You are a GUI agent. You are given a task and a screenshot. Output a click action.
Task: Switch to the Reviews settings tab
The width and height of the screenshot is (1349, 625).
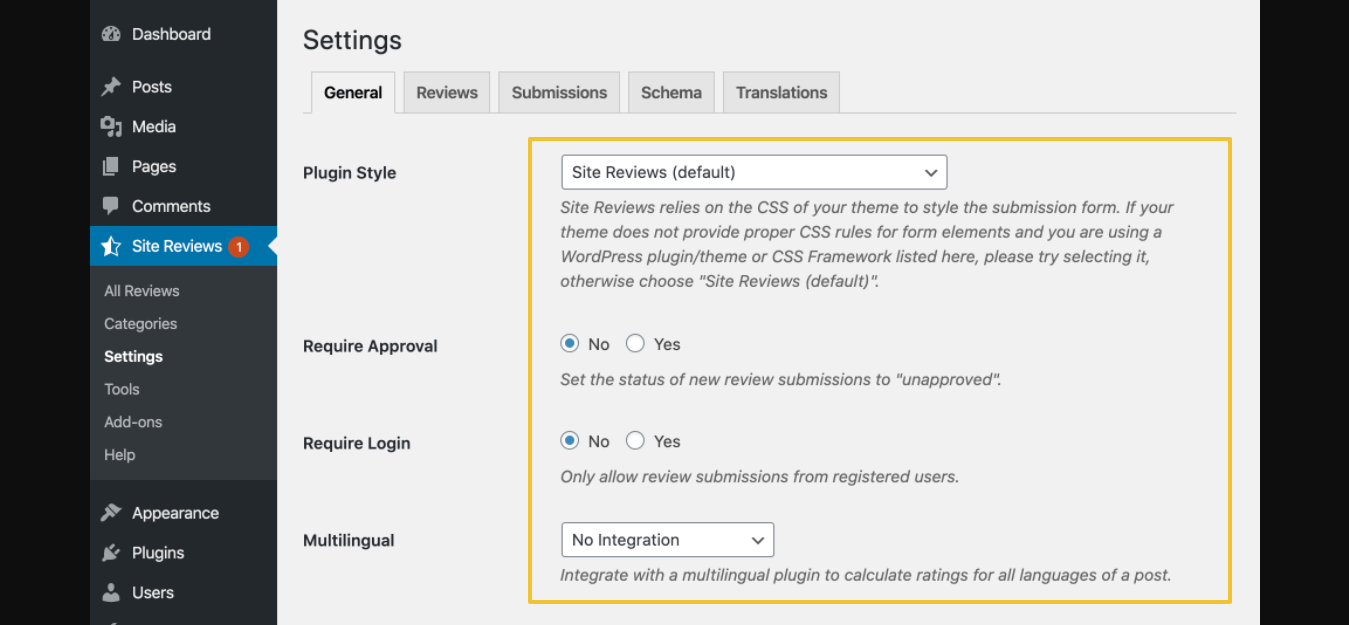click(x=447, y=92)
